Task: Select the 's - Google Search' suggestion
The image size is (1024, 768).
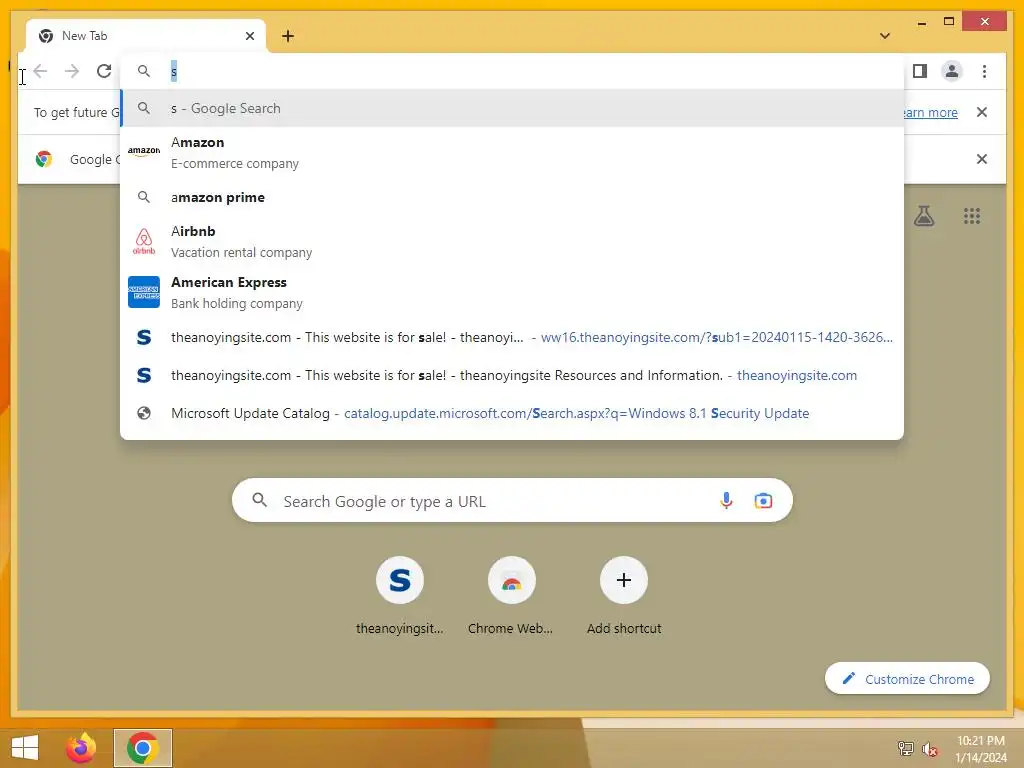Action: 512,108
